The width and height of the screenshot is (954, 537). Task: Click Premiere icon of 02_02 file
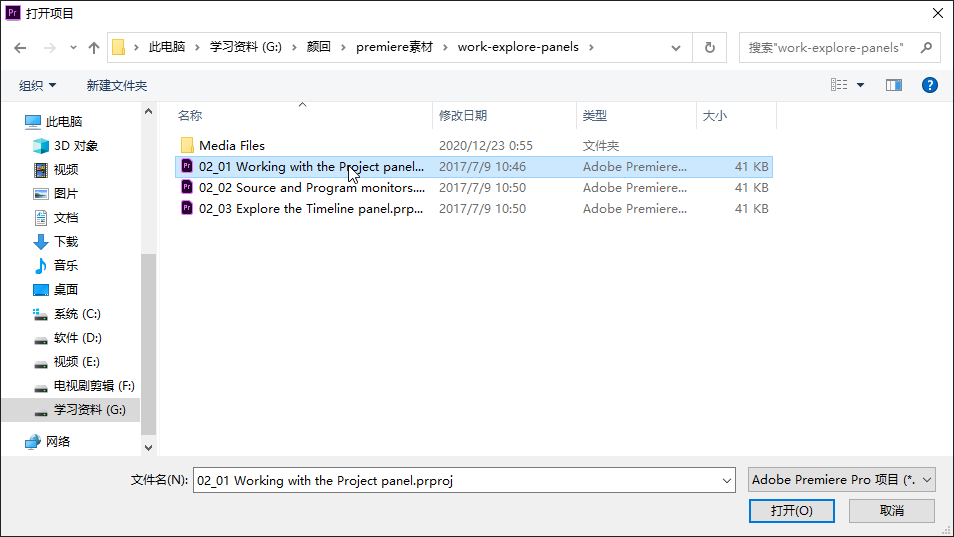coord(187,187)
